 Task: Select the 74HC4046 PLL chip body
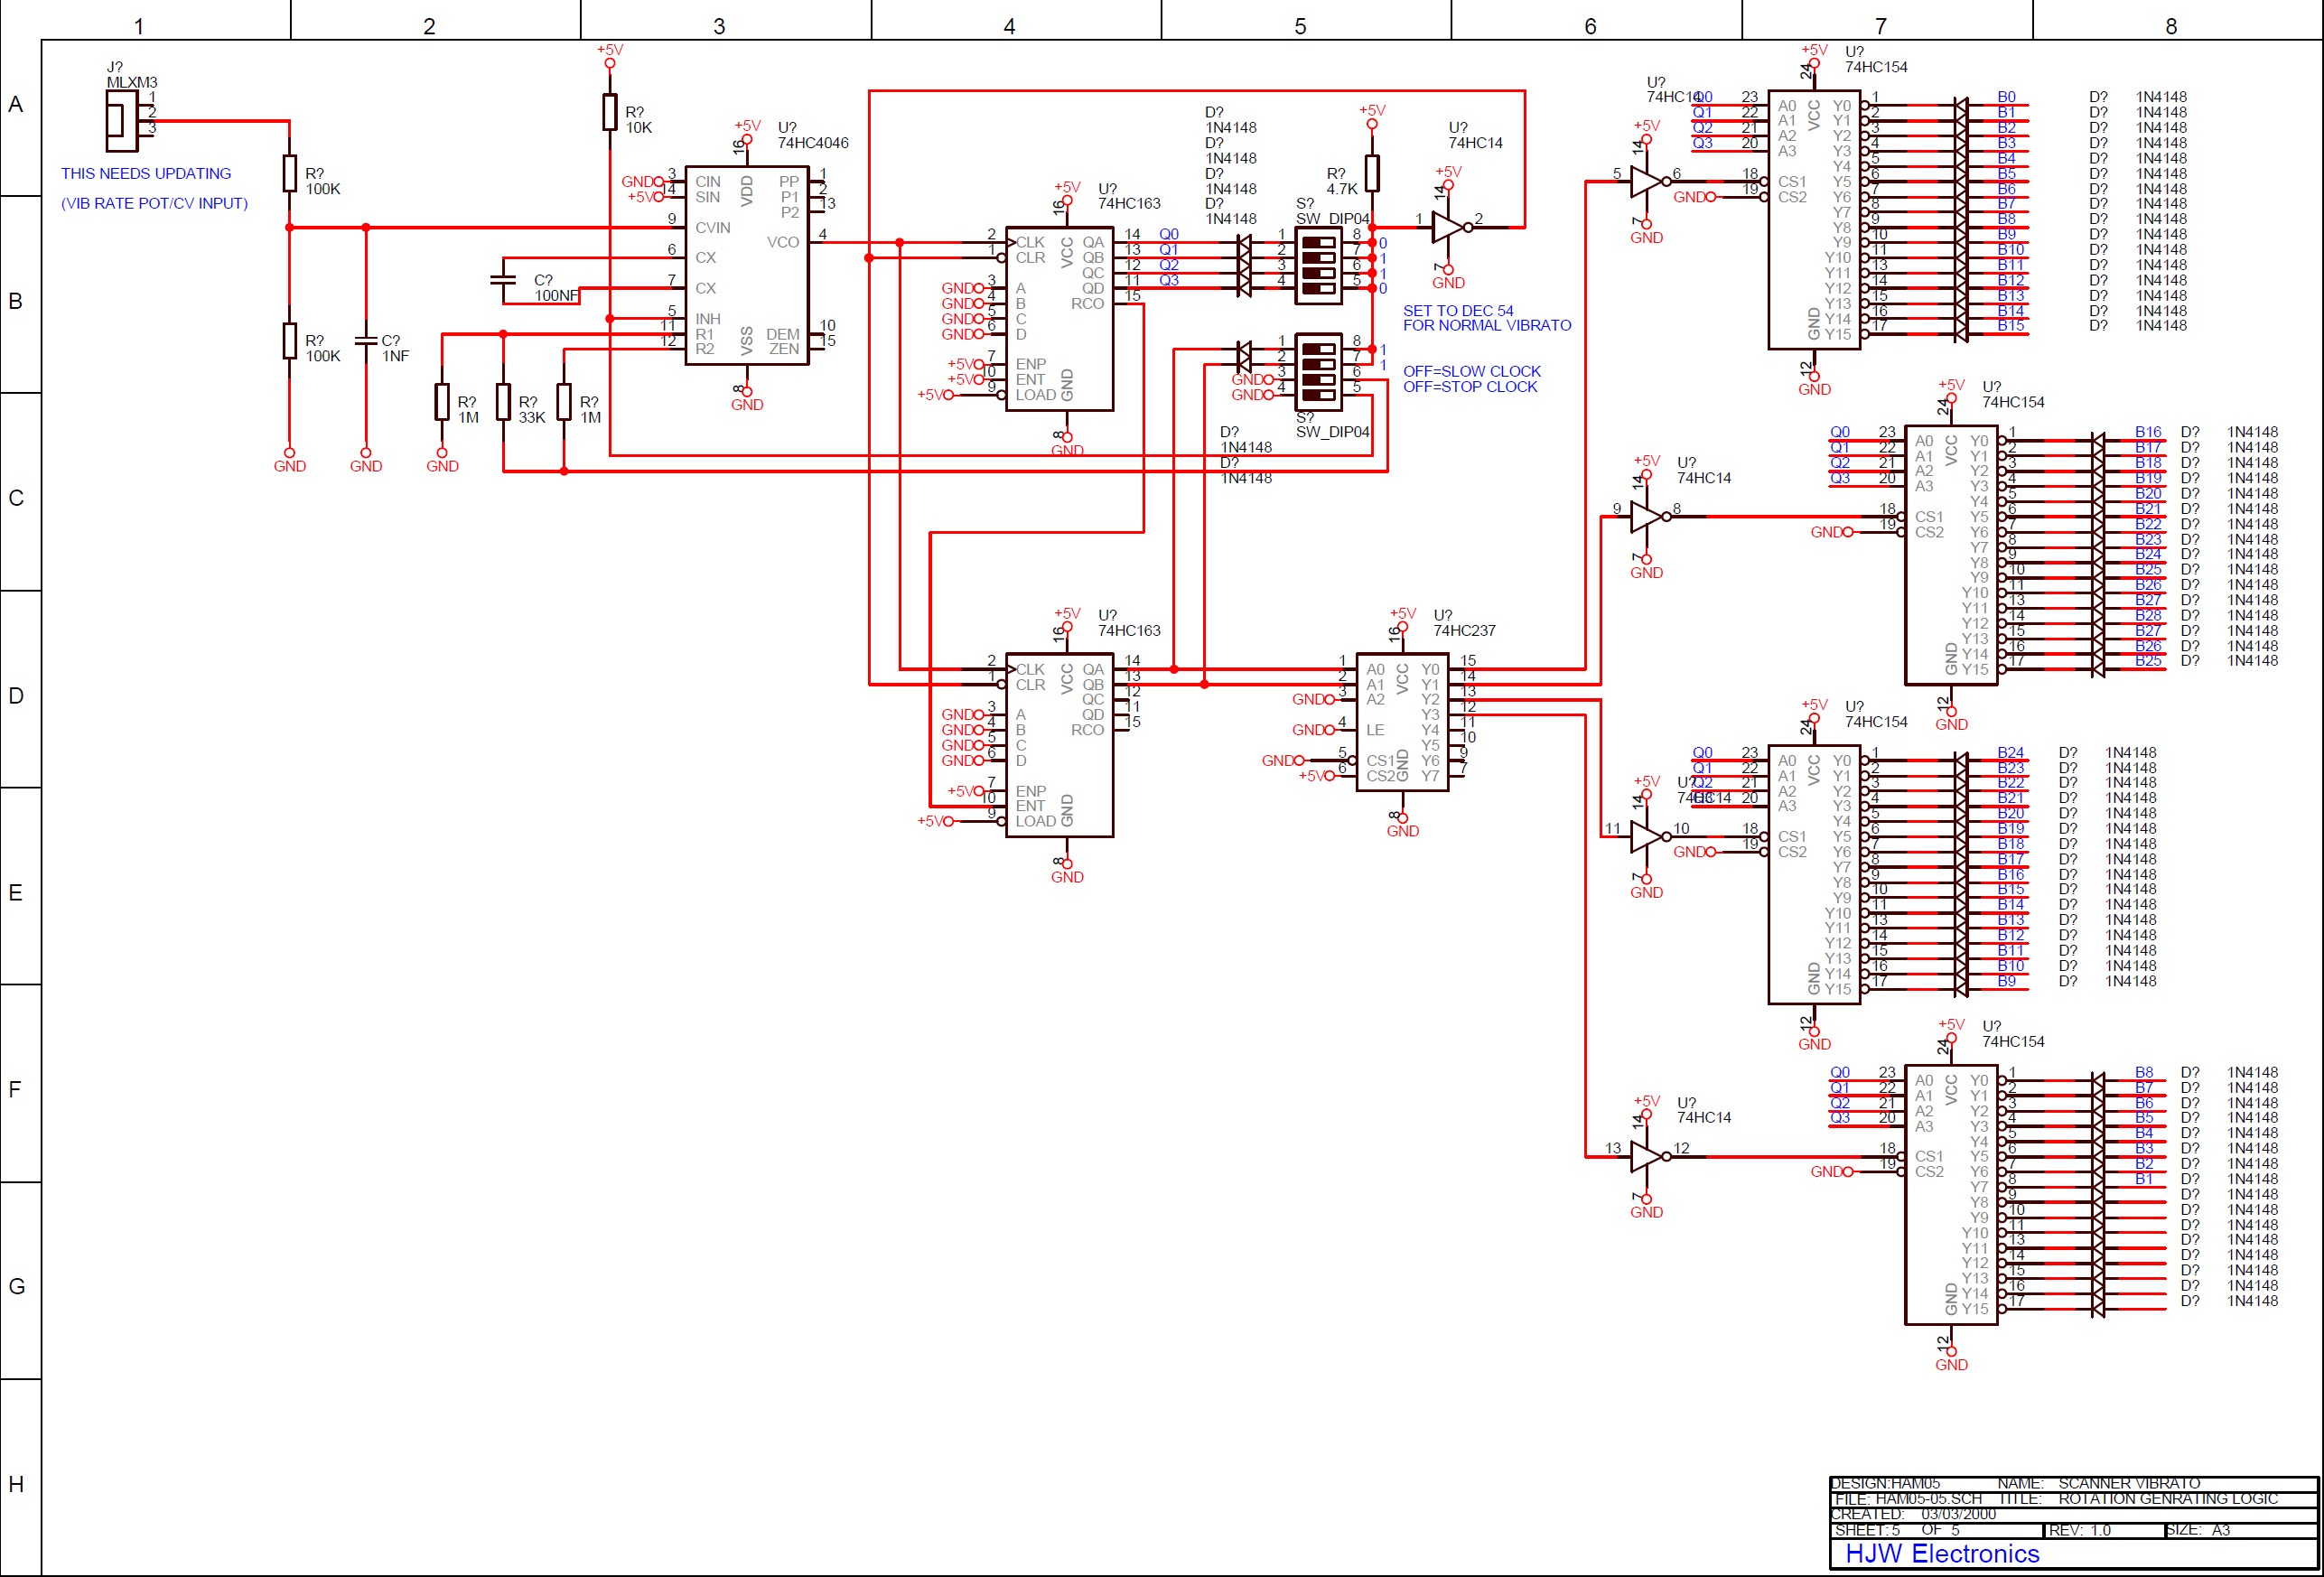[x=746, y=265]
